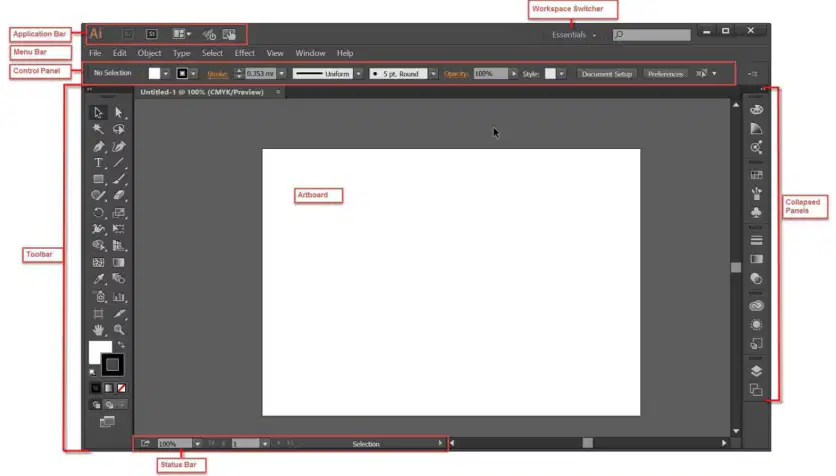Screen dimensions: 836x476
Task: Click the Document Setup button
Action: [x=607, y=74]
